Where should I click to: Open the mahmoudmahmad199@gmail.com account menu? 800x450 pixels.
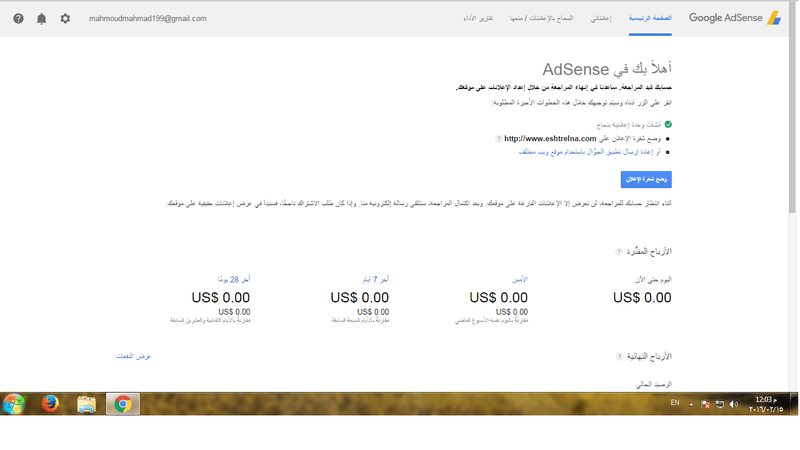click(x=147, y=18)
